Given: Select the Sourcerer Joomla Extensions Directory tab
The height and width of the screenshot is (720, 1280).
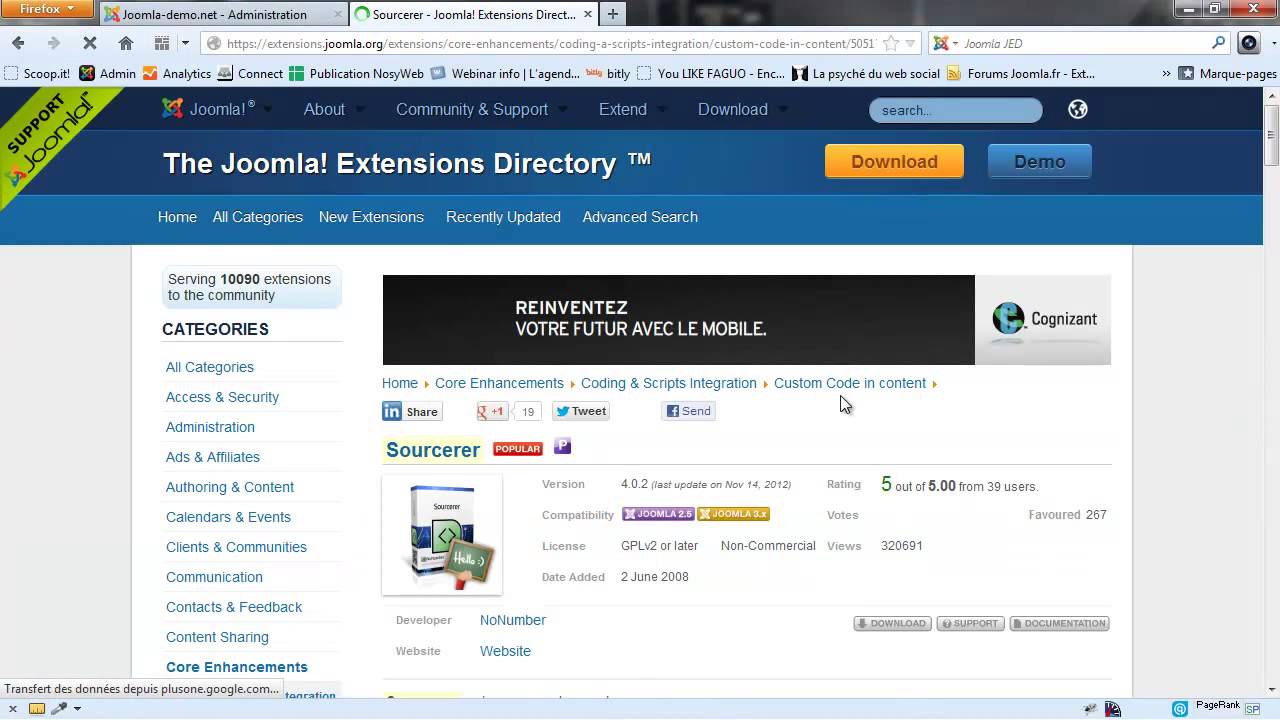Looking at the screenshot, I should (472, 14).
